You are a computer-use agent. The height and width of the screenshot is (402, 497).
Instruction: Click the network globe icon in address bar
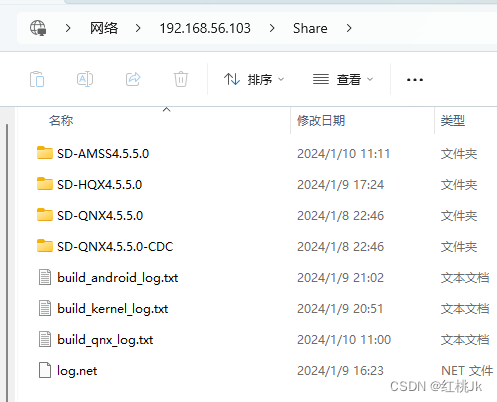pyautogui.click(x=38, y=28)
